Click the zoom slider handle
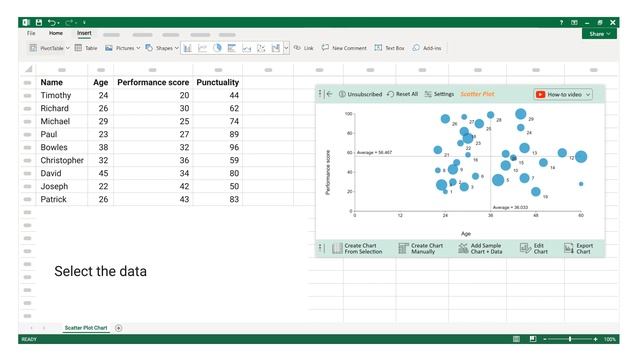 570,339
